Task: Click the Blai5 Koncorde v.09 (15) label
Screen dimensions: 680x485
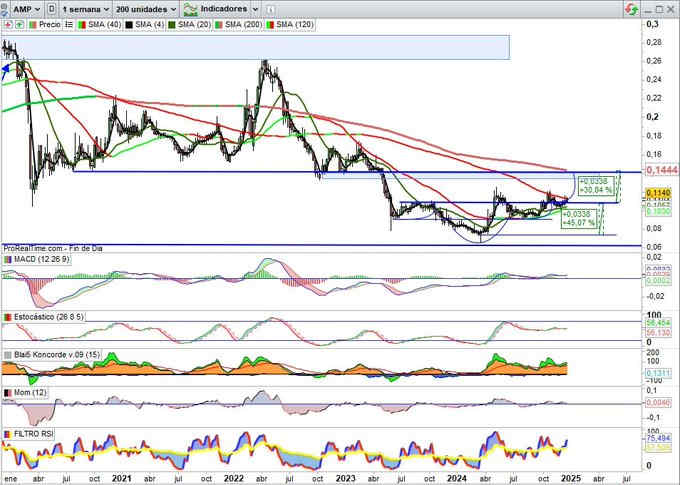Action: [56, 355]
